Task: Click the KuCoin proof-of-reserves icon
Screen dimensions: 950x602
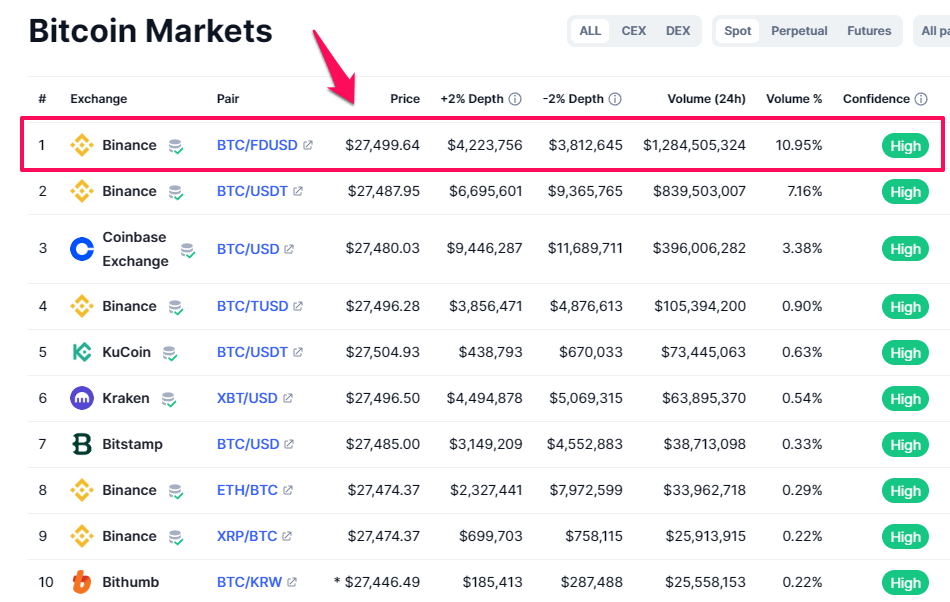Action: click(170, 353)
